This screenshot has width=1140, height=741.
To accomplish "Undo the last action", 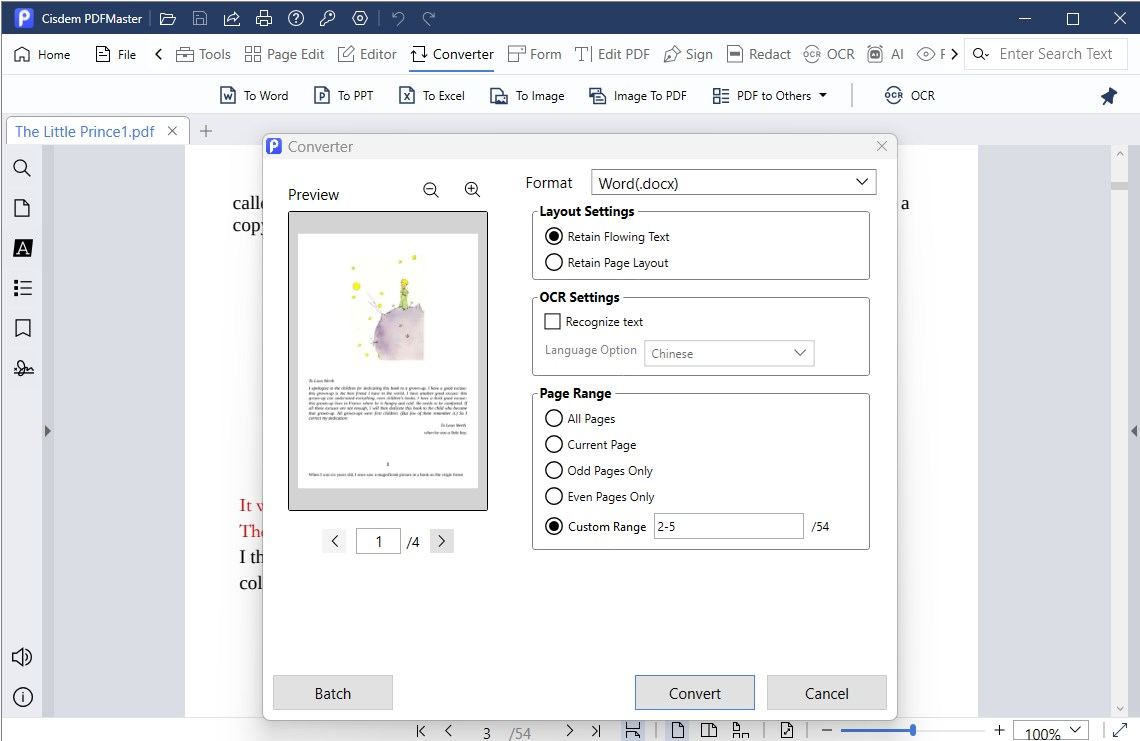I will click(x=398, y=19).
